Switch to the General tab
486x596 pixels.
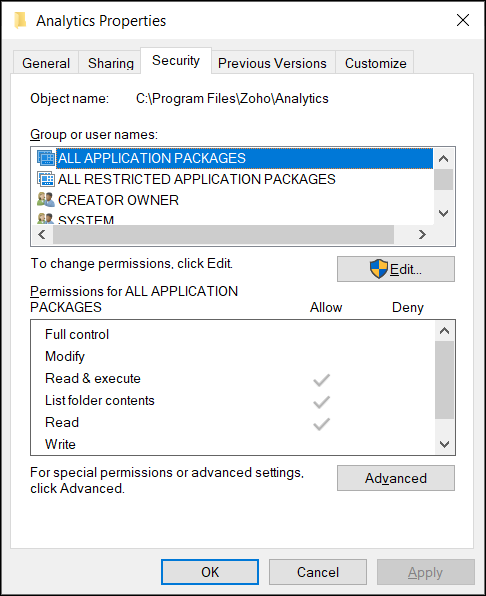(46, 63)
